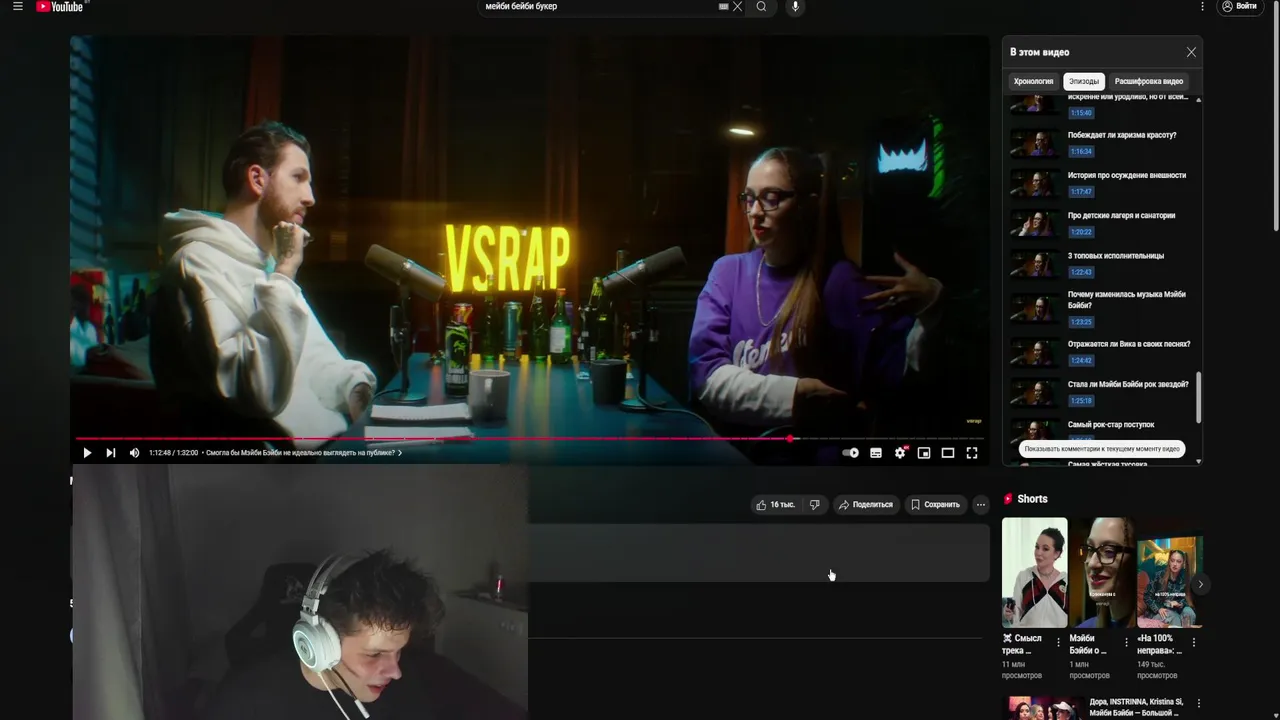
Task: Start voice search with microphone icon
Action: [x=795, y=6]
